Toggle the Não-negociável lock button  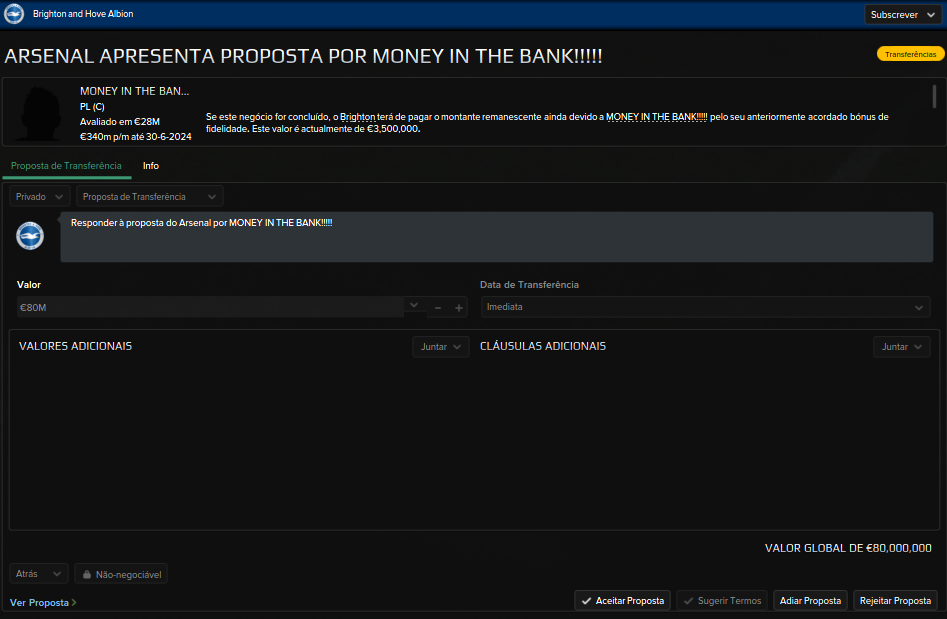121,574
